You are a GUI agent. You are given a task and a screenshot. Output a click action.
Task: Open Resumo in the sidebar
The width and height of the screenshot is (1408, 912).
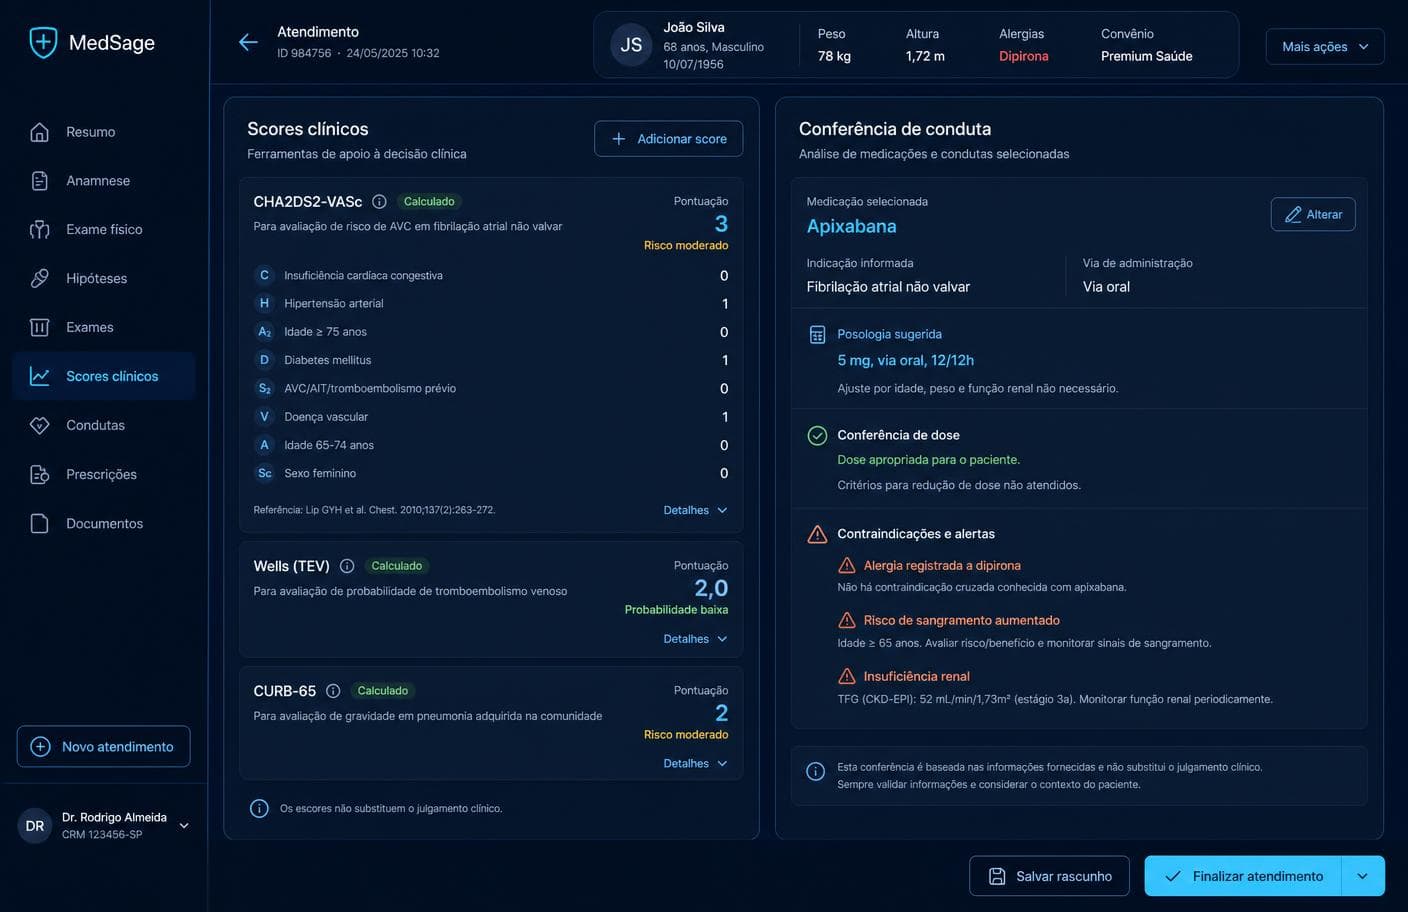(x=103, y=132)
